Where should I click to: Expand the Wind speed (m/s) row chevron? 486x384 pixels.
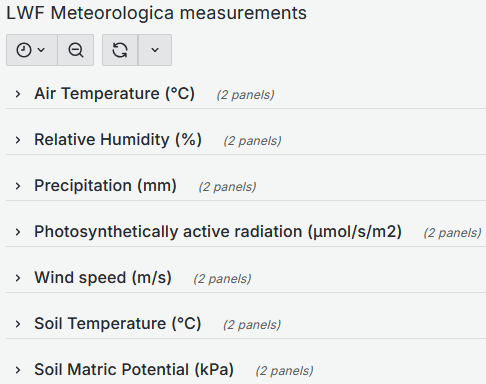coord(18,278)
